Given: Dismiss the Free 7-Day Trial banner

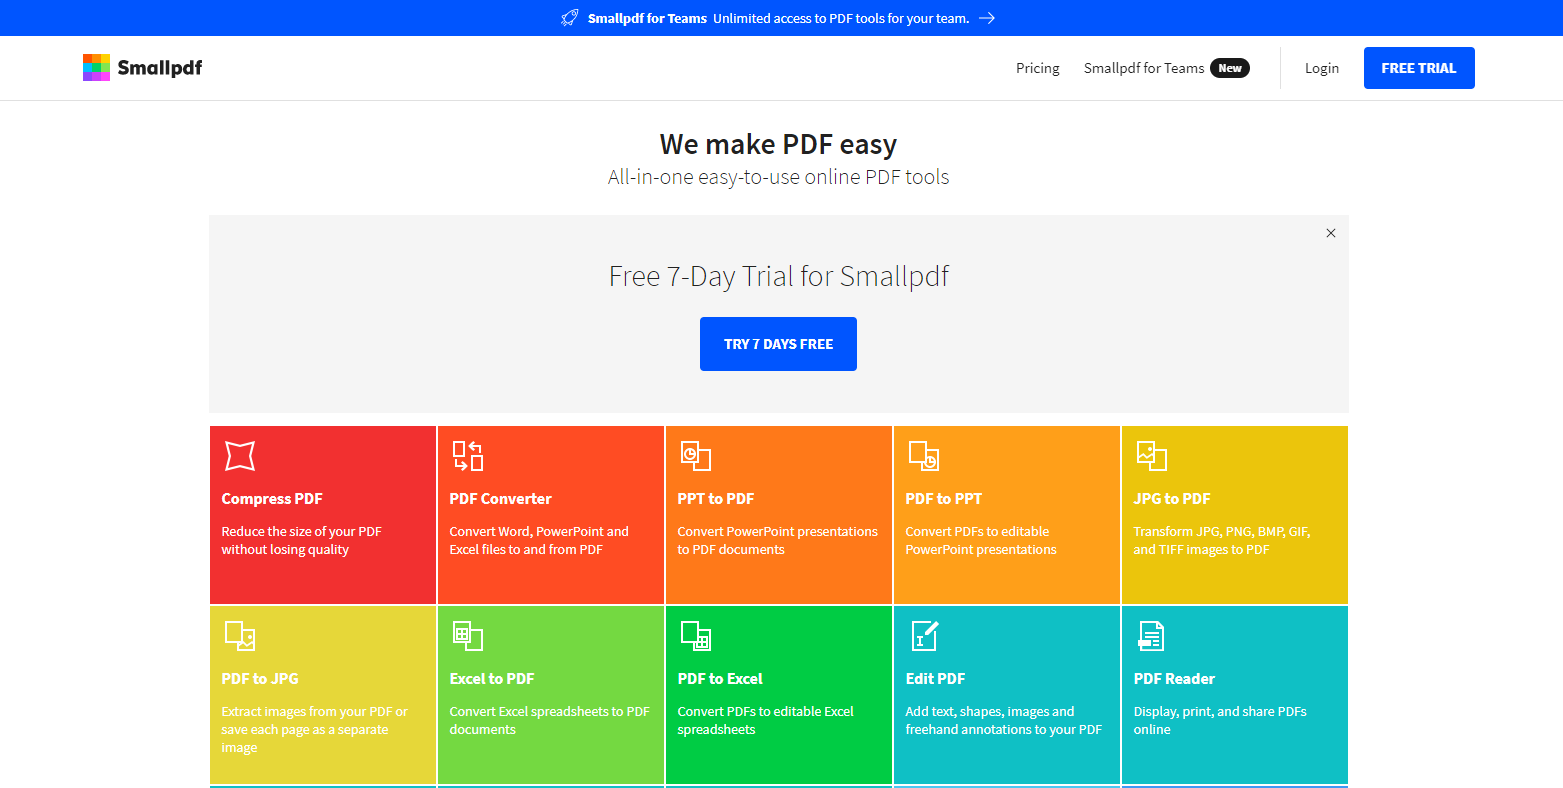Looking at the screenshot, I should point(1331,233).
